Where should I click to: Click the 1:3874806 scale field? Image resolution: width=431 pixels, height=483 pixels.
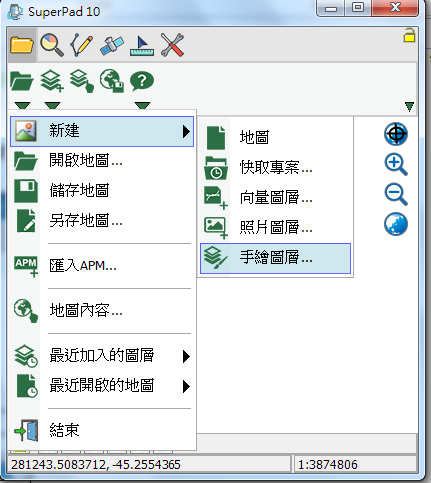click(x=355, y=464)
